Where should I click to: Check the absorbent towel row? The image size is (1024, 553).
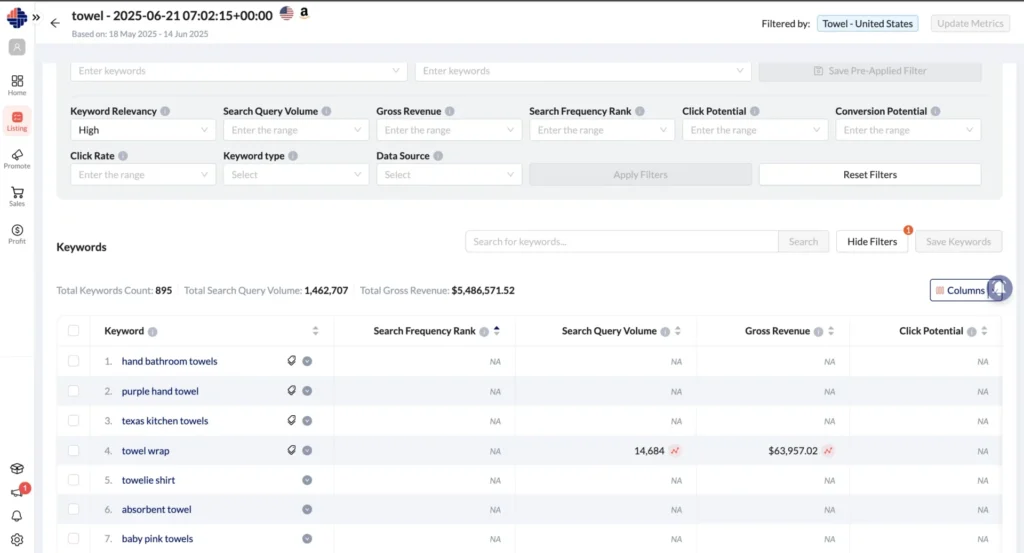pyautogui.click(x=73, y=509)
